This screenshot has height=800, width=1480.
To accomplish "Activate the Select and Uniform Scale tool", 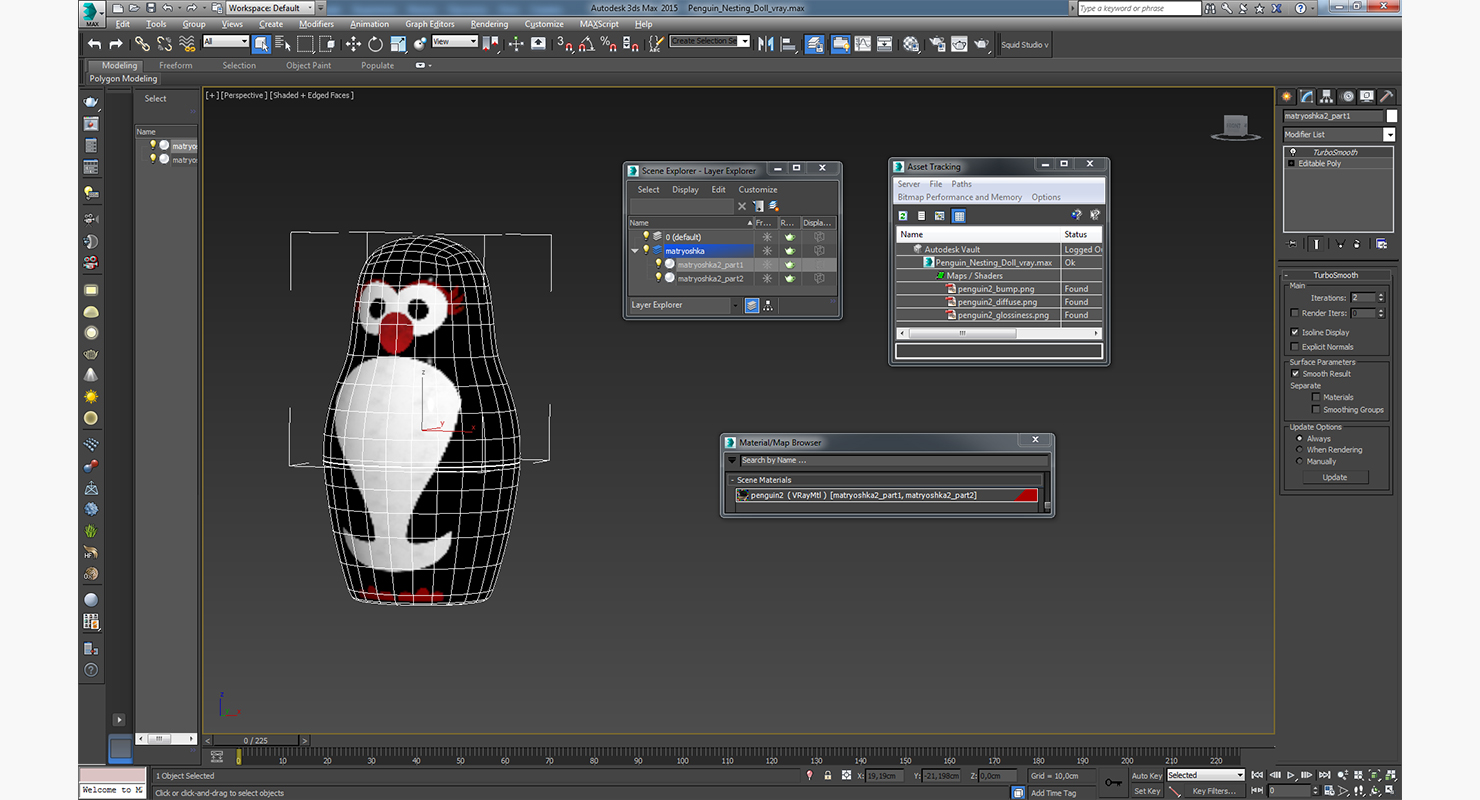I will pyautogui.click(x=398, y=44).
